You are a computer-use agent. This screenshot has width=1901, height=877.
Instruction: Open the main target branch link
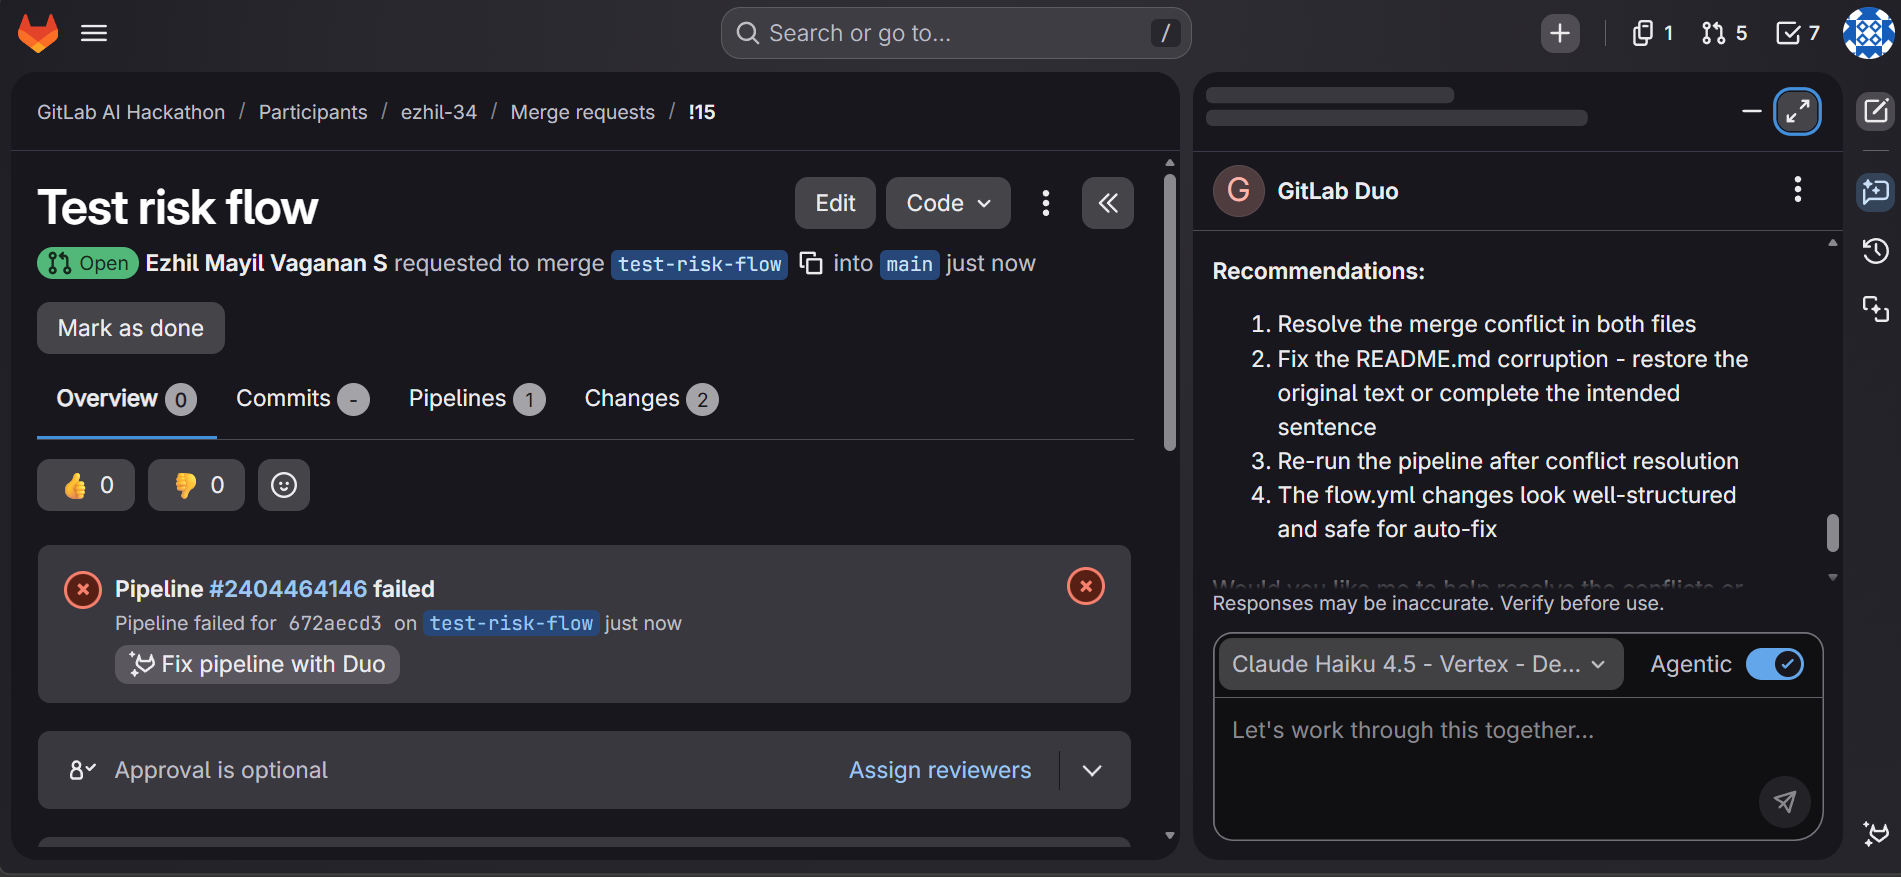click(x=909, y=264)
